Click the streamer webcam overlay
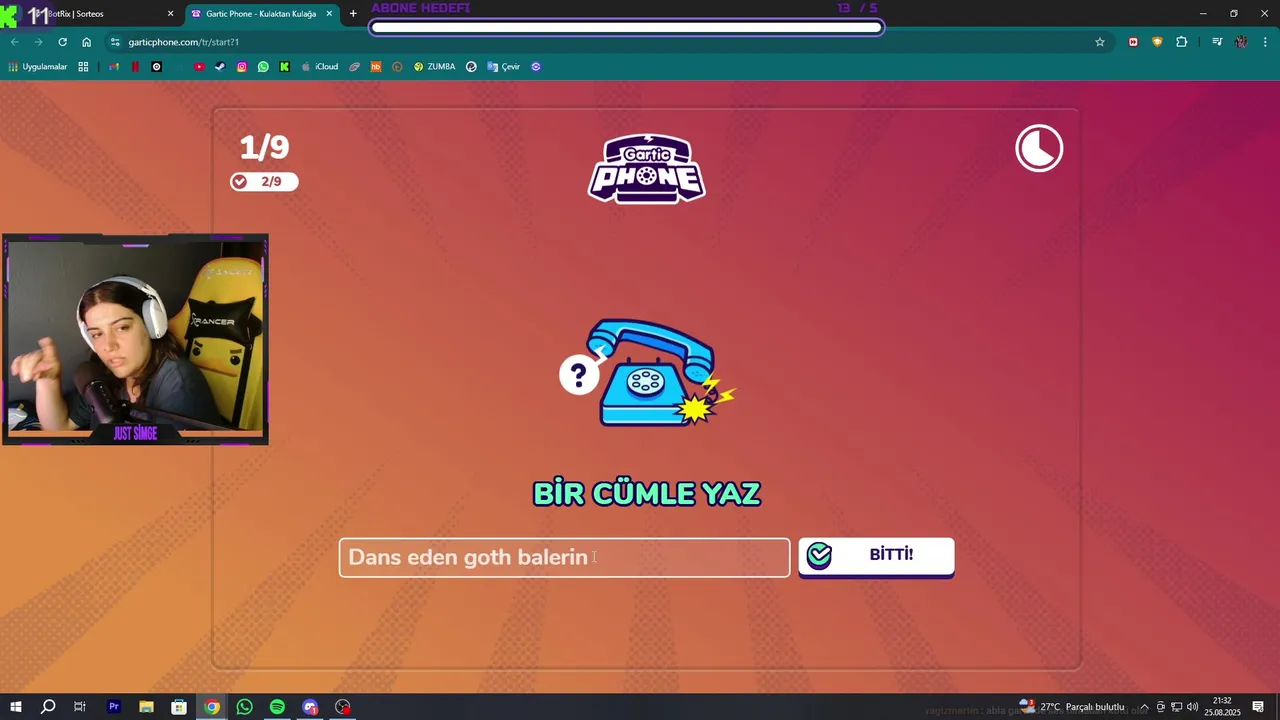The height and width of the screenshot is (720, 1280). pyautogui.click(x=135, y=339)
